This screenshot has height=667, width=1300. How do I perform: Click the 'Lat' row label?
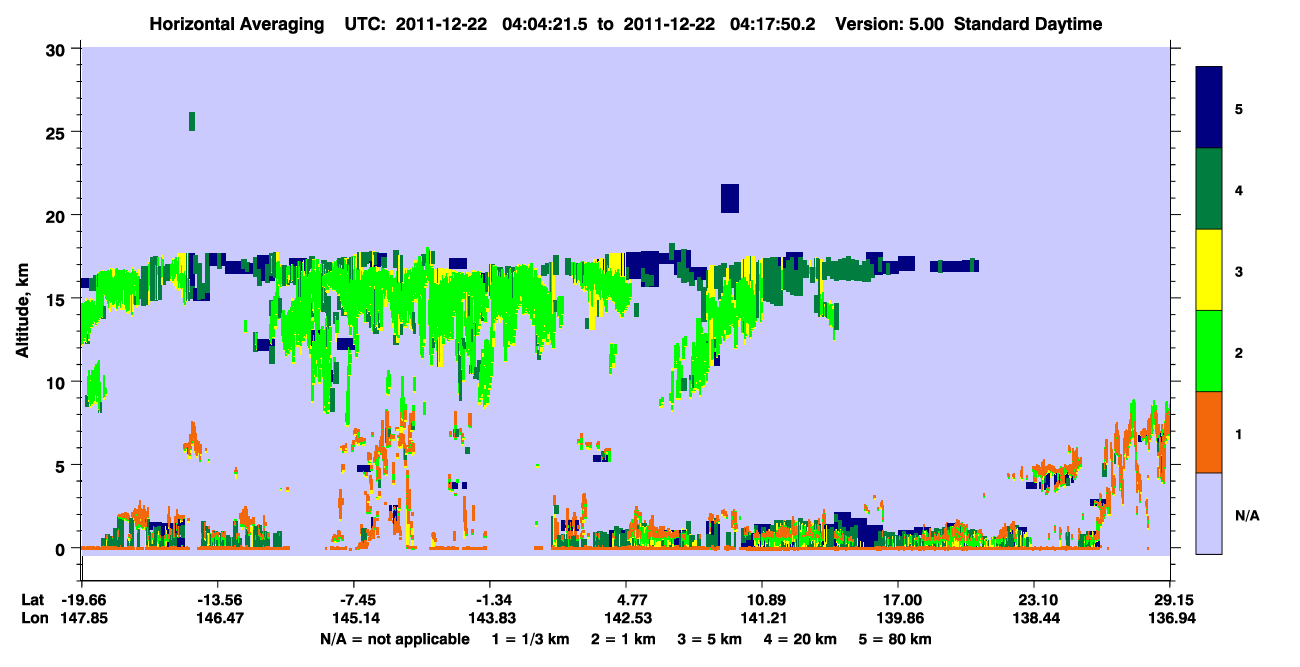[x=31, y=600]
